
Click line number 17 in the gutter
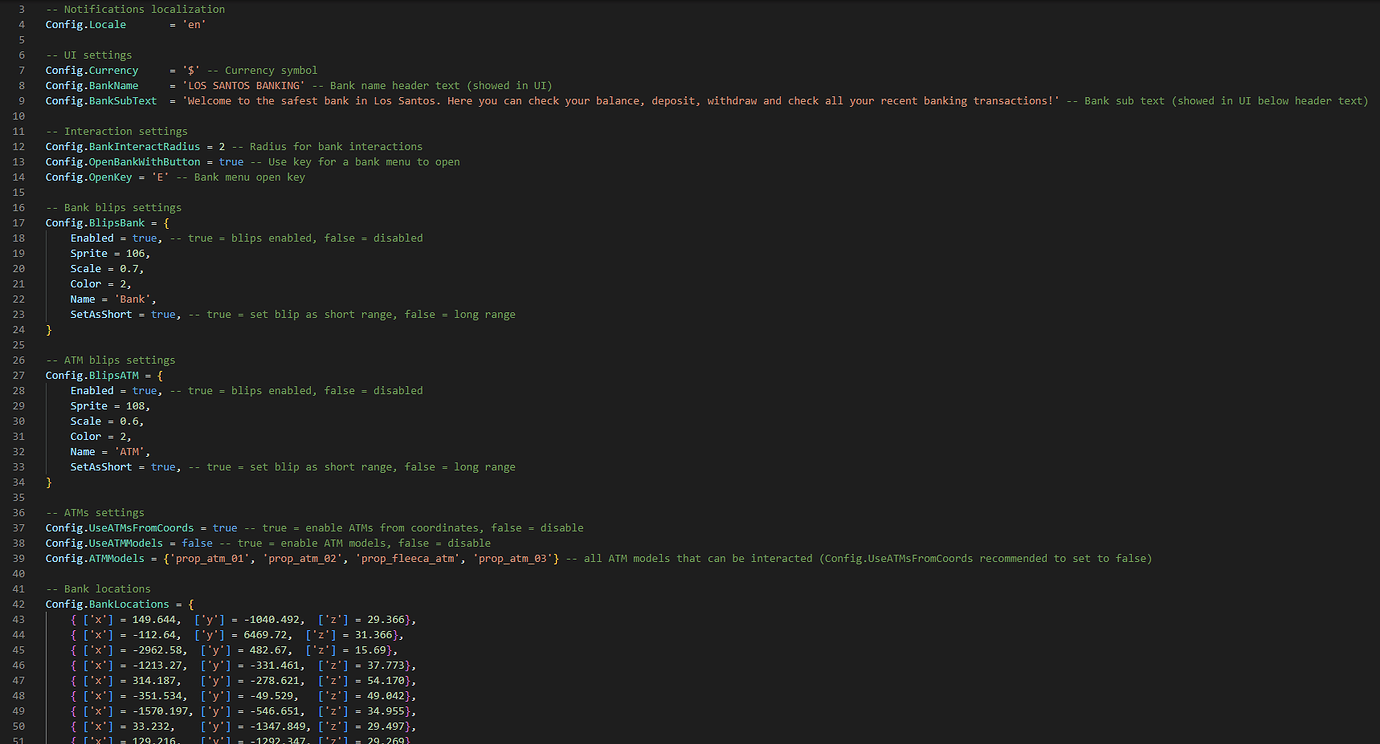pos(21,222)
